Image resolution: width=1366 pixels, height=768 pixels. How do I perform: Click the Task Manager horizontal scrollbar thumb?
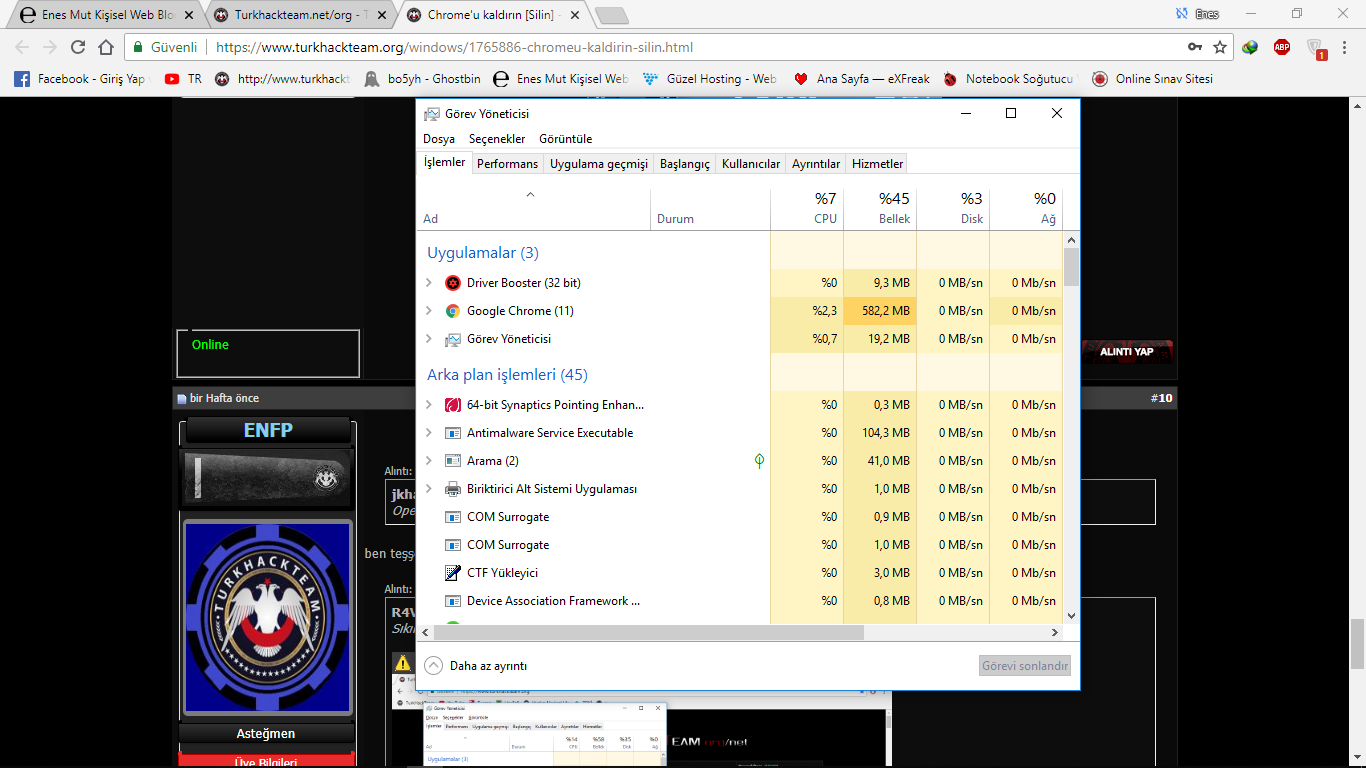point(648,633)
